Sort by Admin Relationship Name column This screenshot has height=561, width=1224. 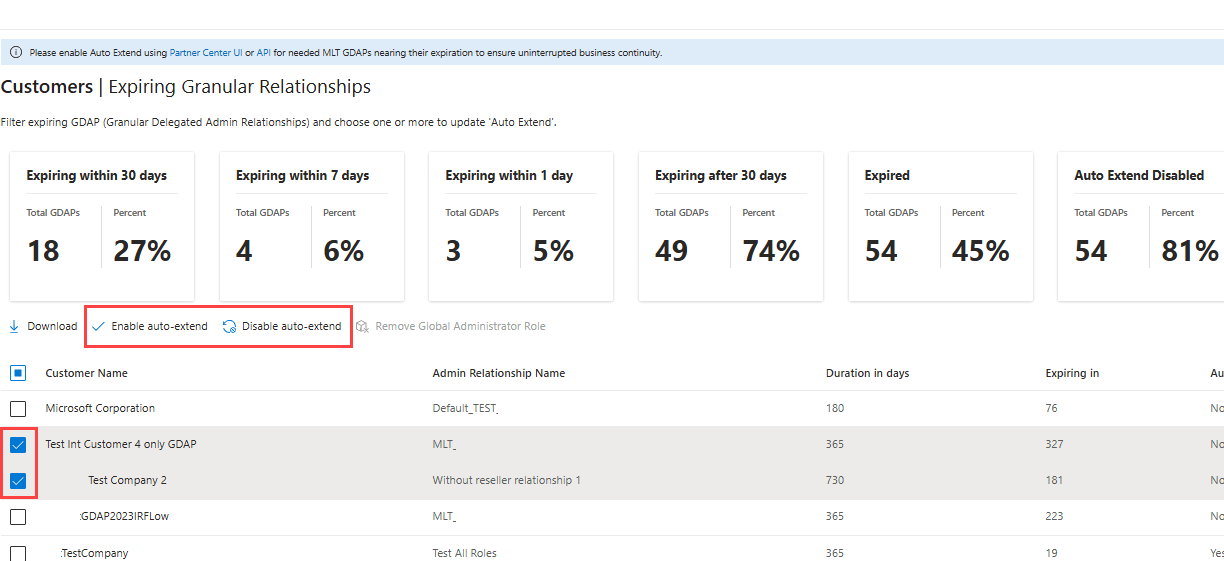pyautogui.click(x=498, y=373)
